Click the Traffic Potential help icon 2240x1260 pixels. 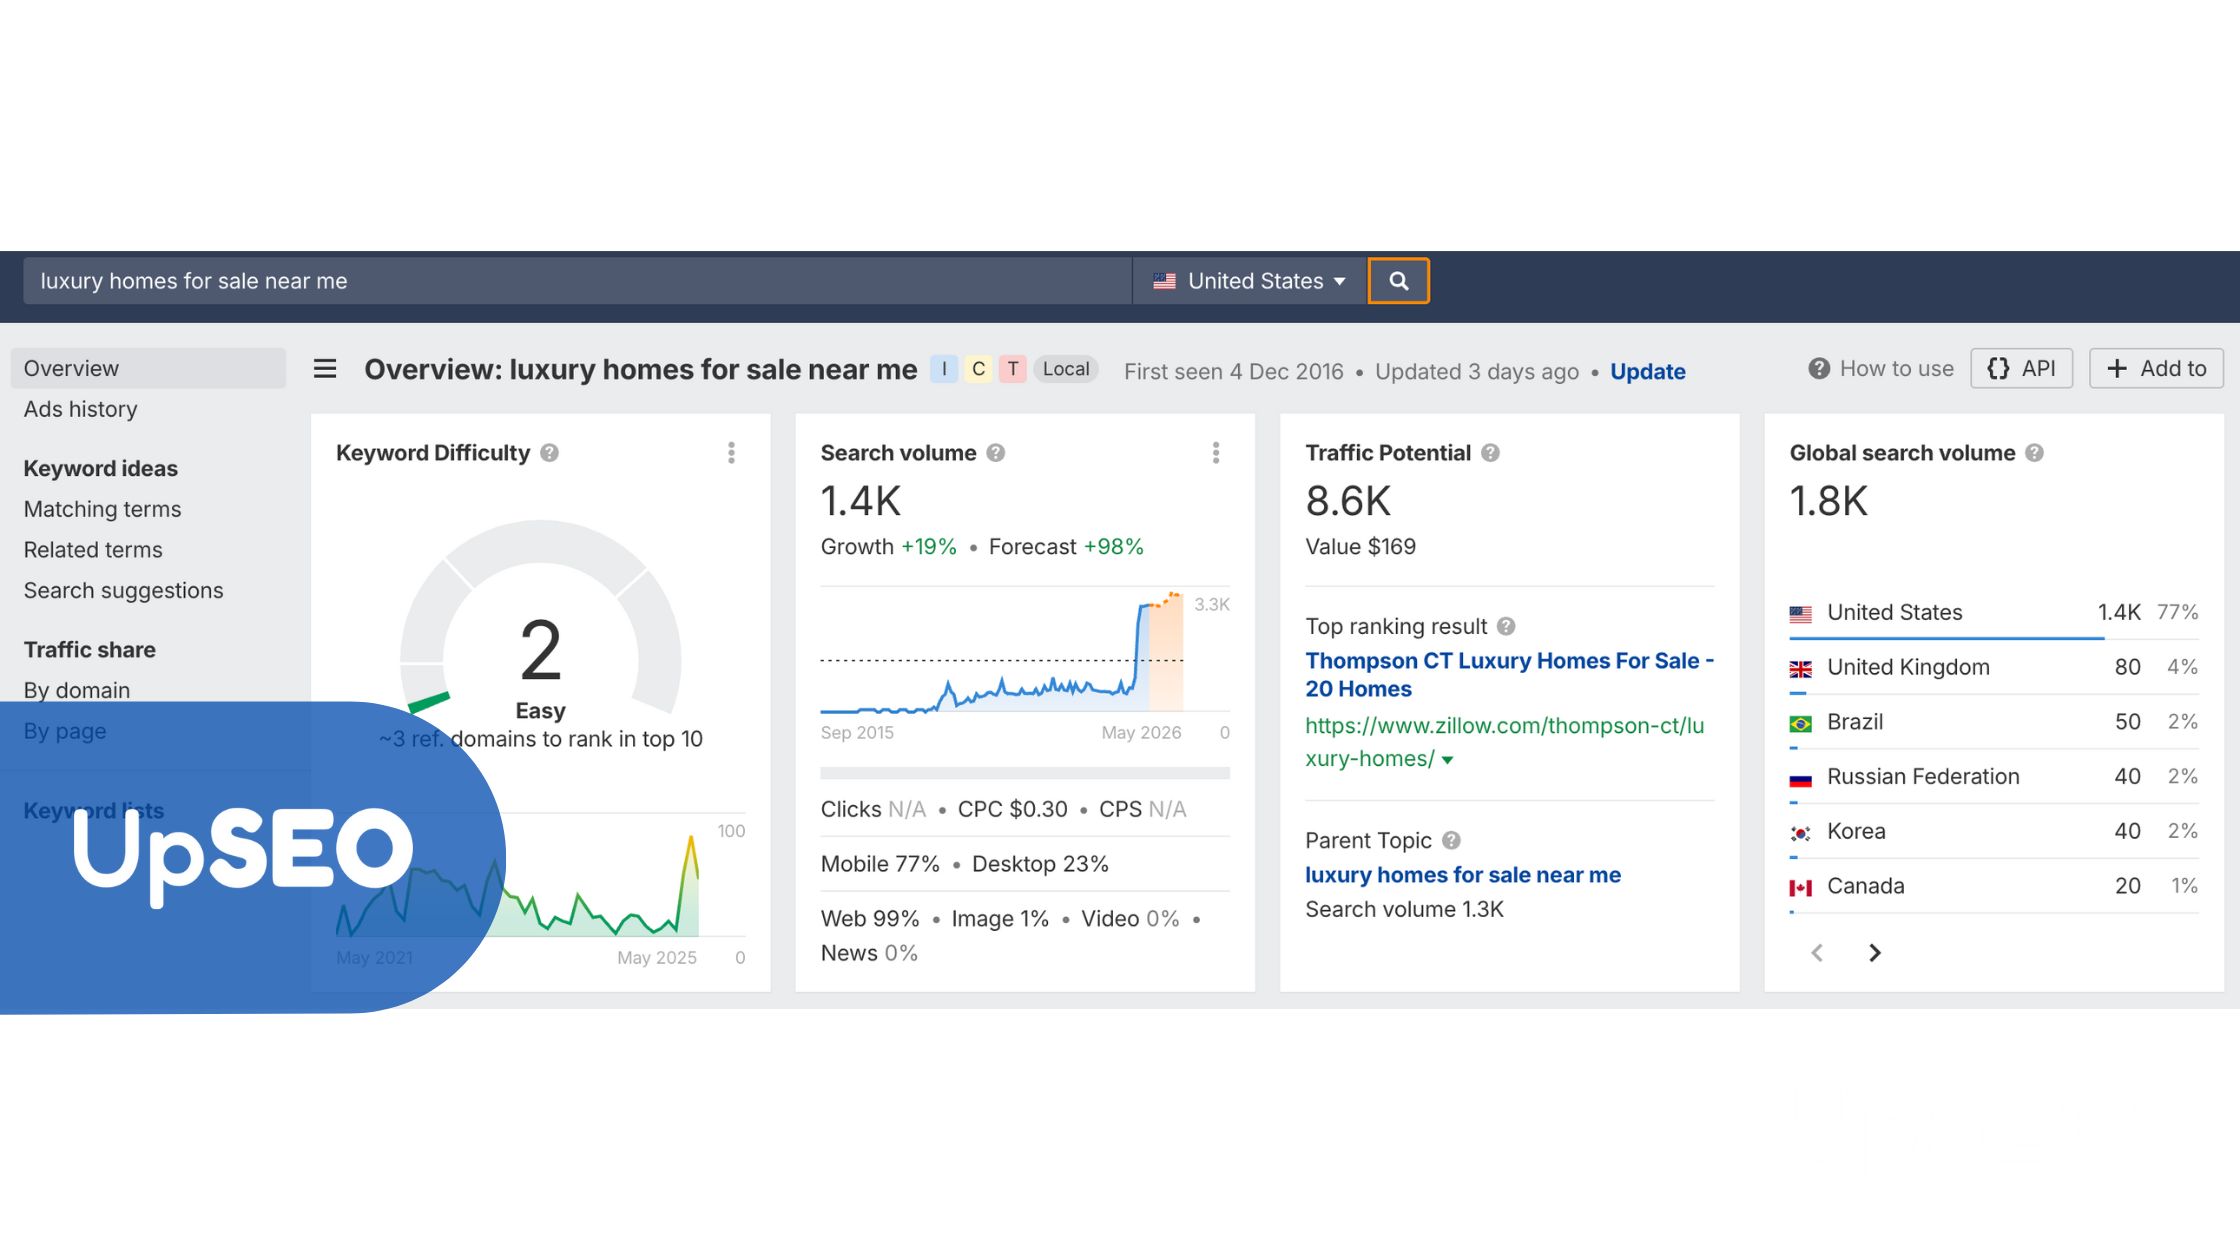pos(1490,453)
